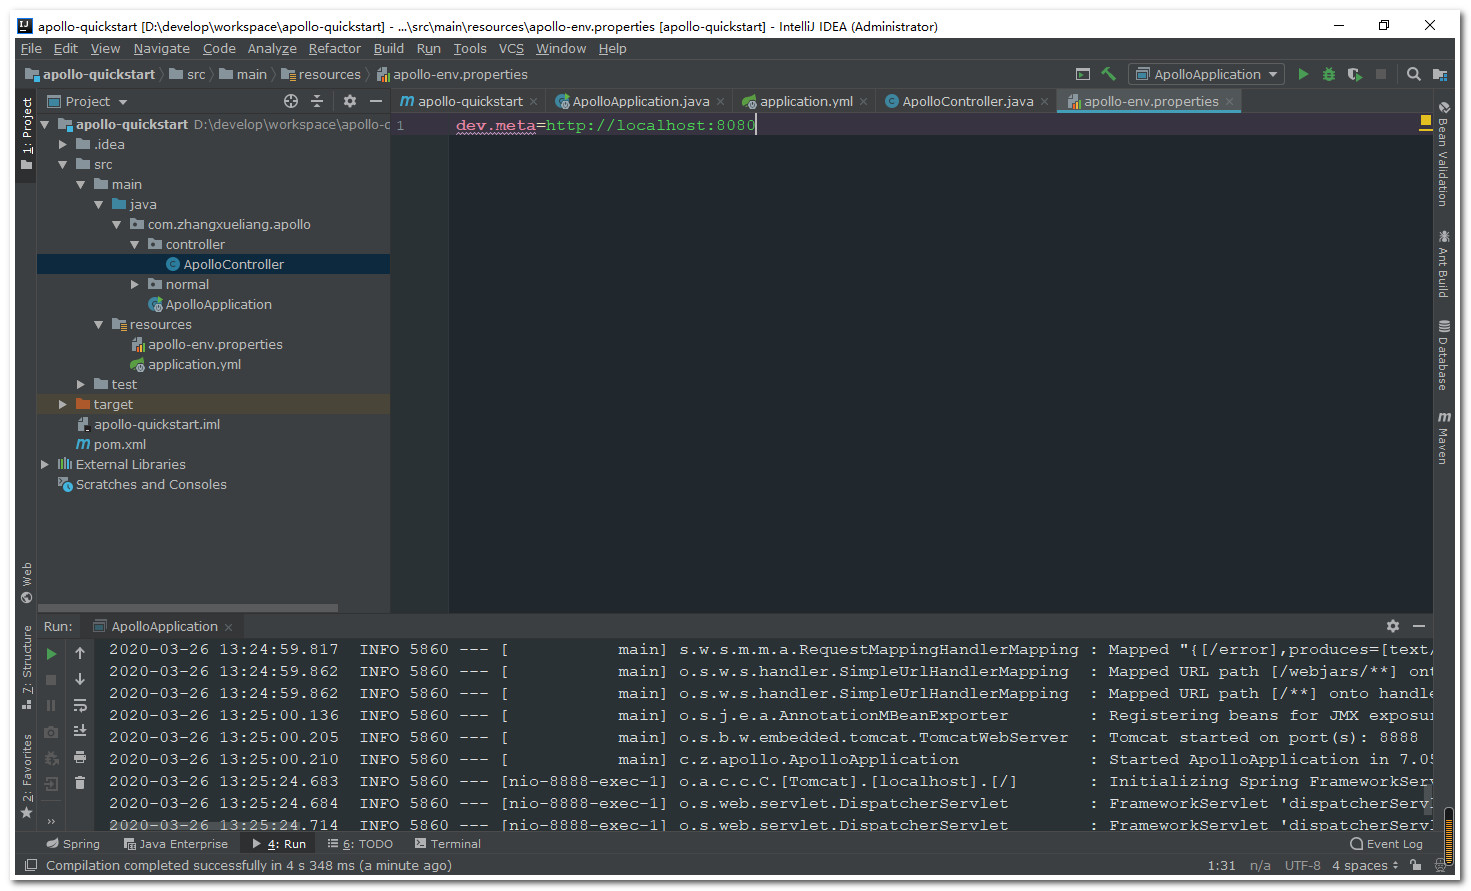1471x891 pixels.
Task: Click the yellow inspection marker in editor gutter
Action: pyautogui.click(x=1426, y=122)
